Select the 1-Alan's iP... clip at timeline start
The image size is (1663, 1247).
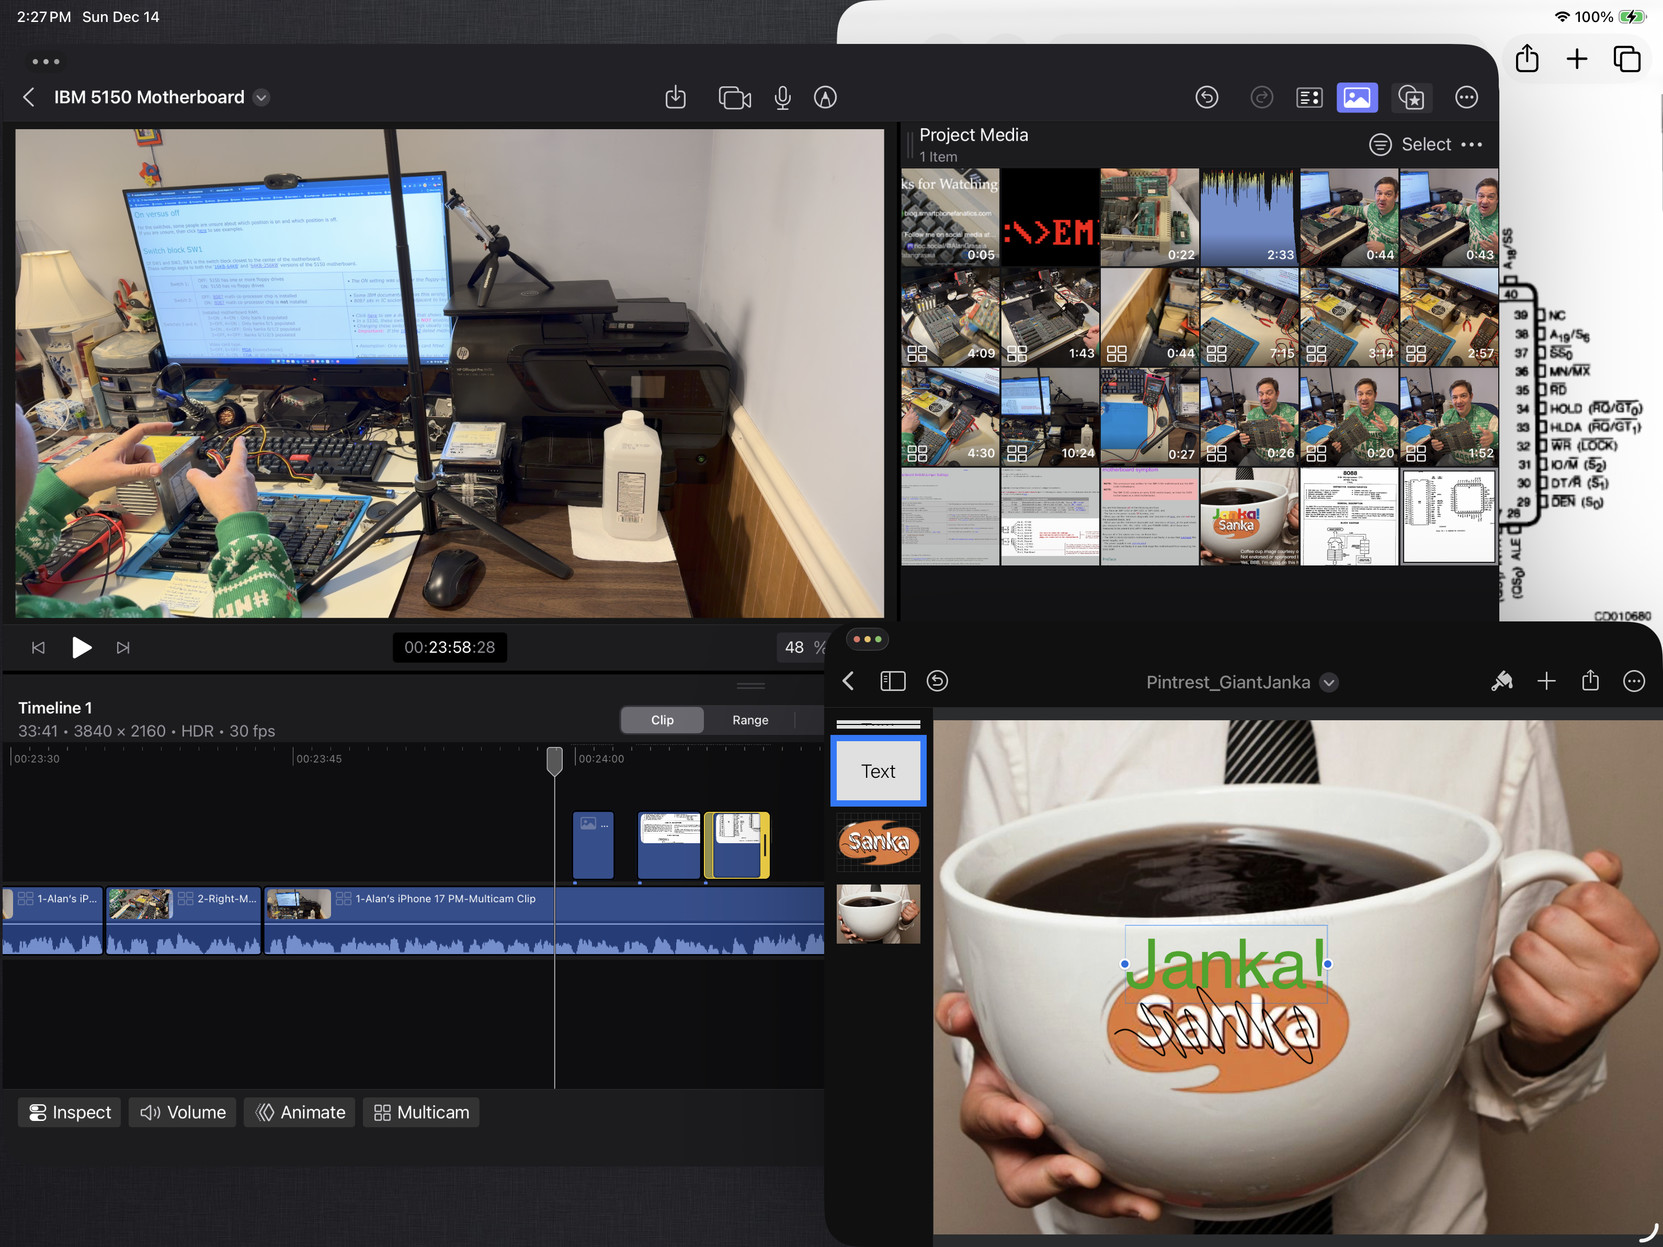(x=53, y=921)
